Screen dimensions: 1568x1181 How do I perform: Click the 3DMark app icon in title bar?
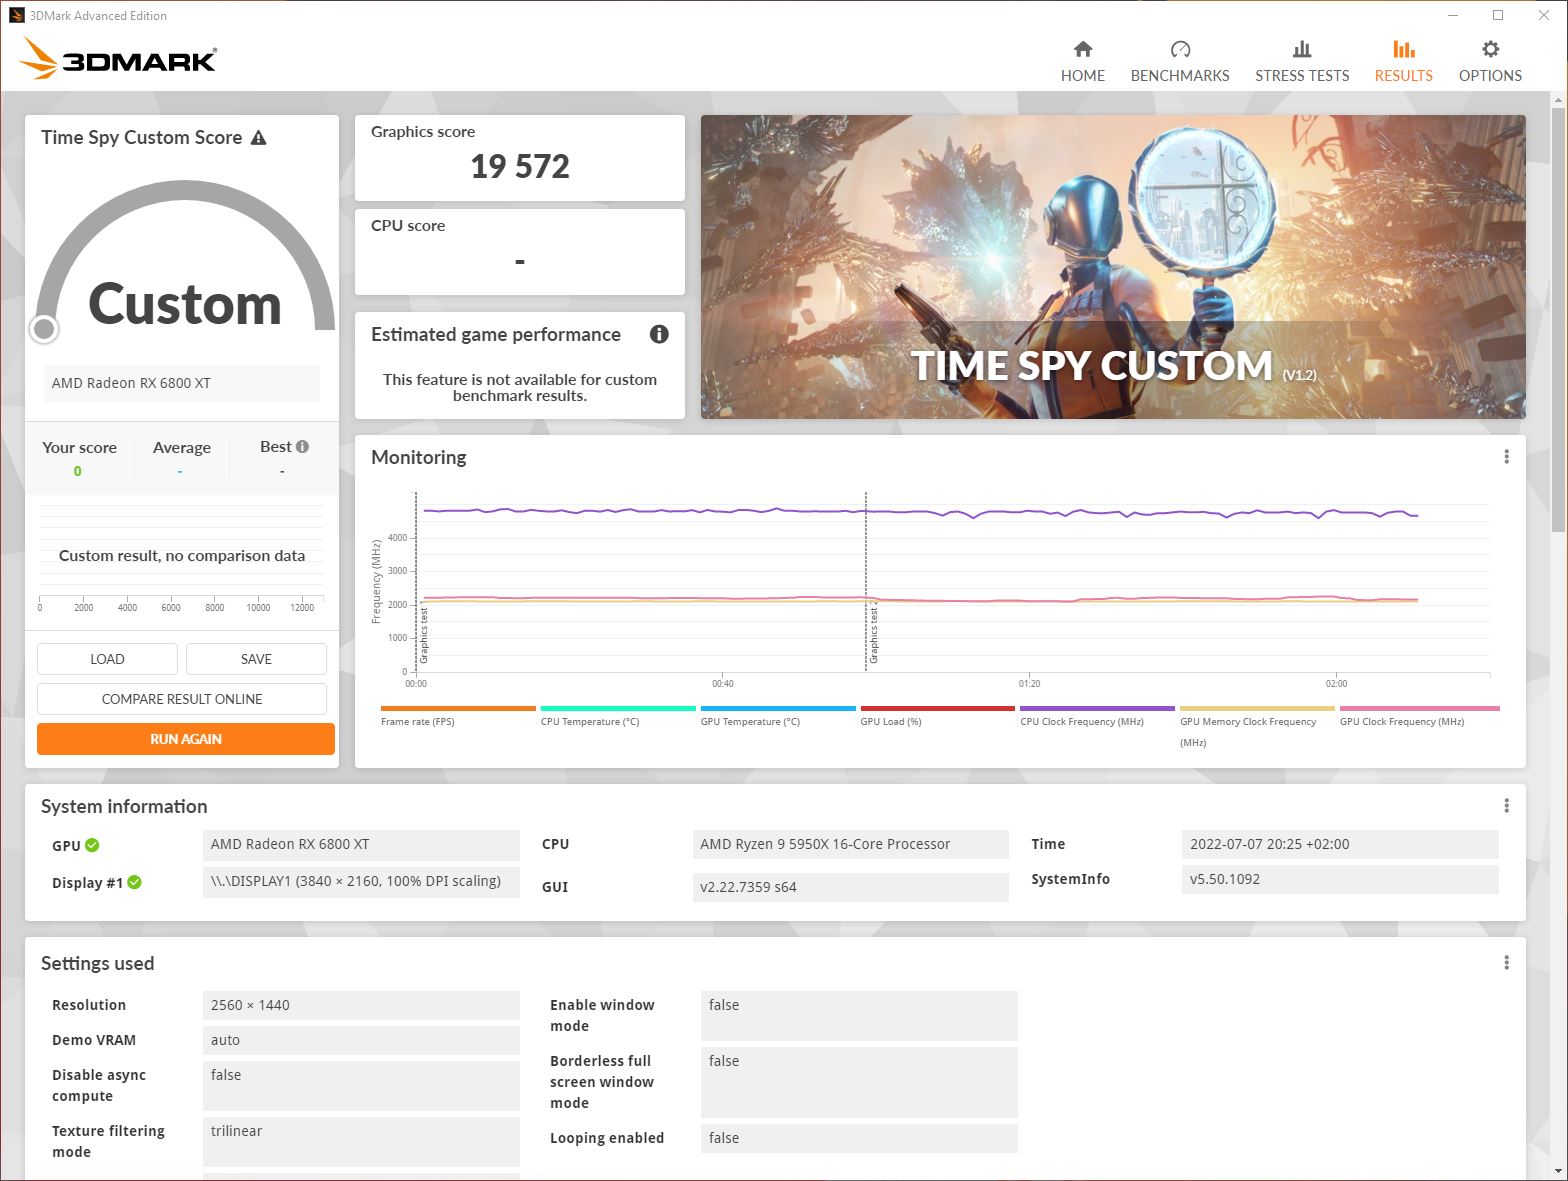[16, 15]
